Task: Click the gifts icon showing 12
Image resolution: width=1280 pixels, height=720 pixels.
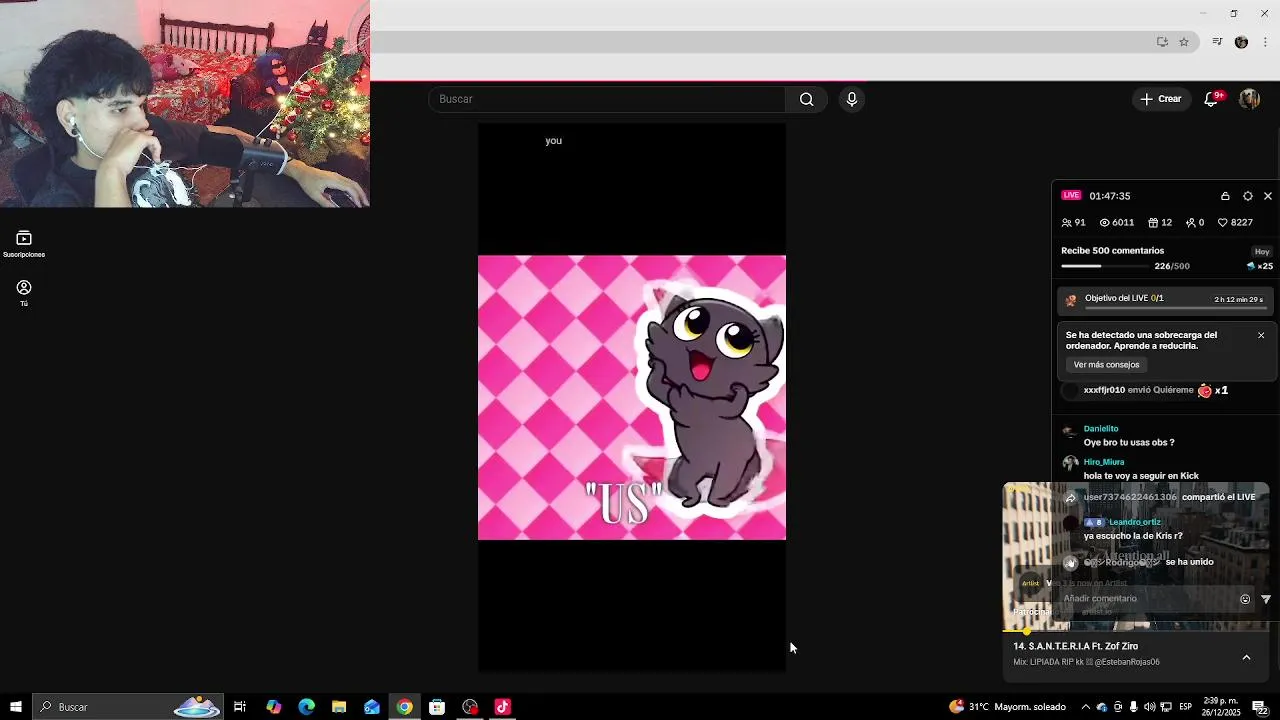Action: tap(1153, 223)
